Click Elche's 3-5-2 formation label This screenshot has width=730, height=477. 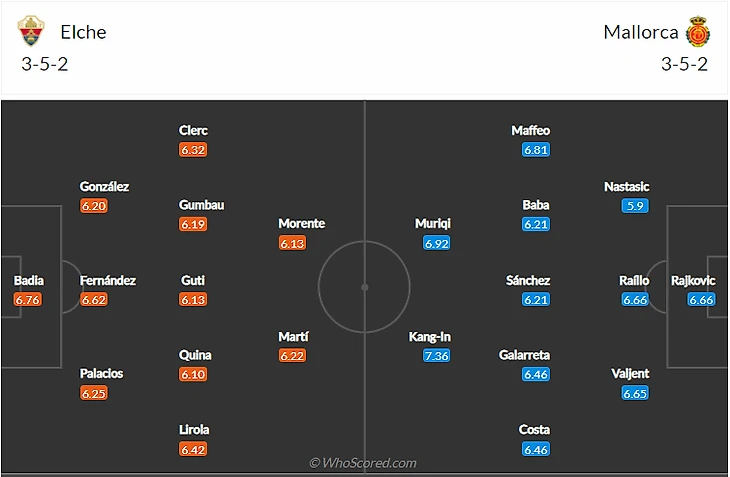[x=44, y=64]
